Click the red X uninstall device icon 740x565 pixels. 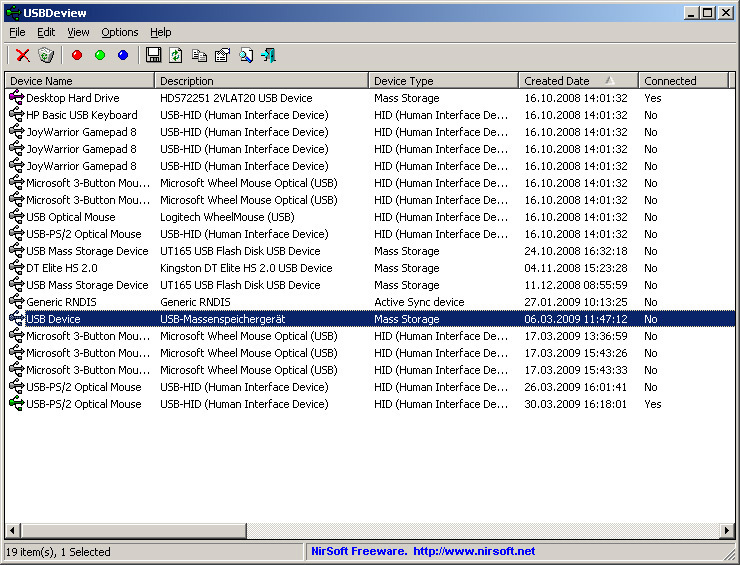tap(23, 55)
